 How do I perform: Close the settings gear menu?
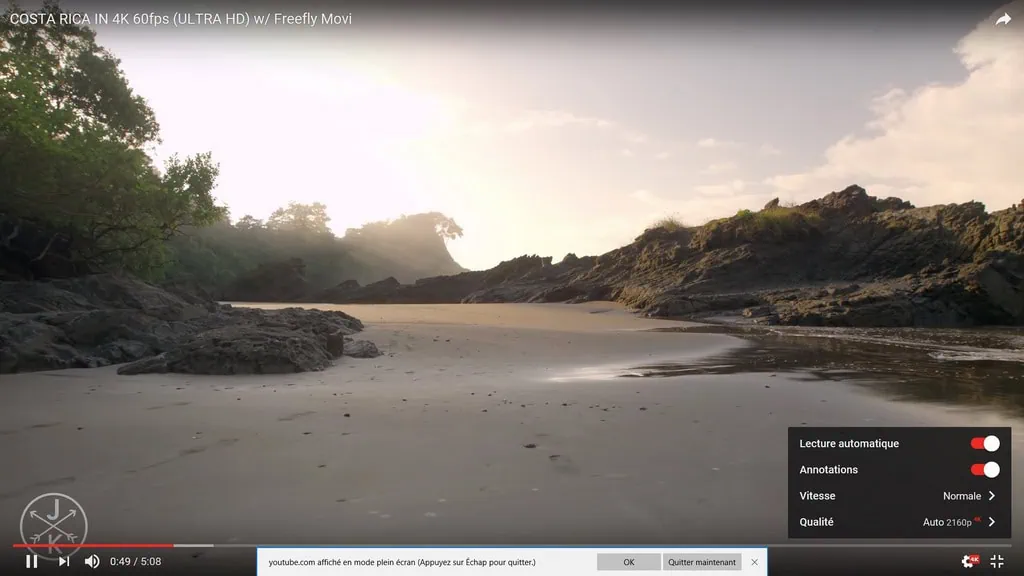(x=968, y=561)
